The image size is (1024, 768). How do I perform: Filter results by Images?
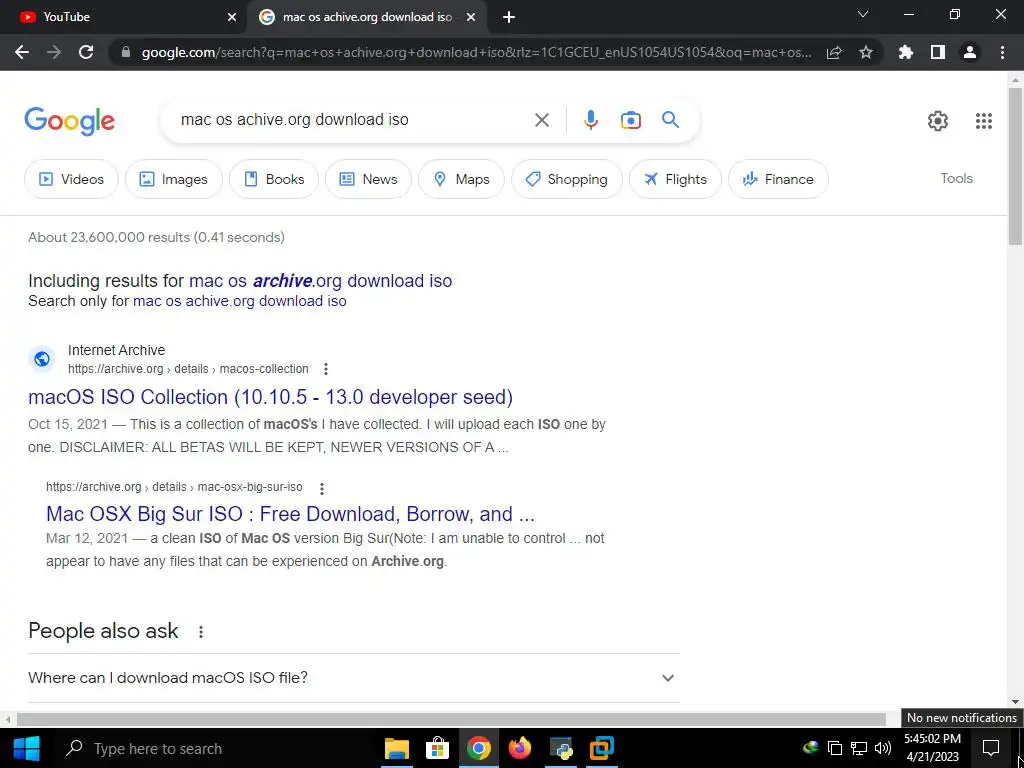[x=174, y=179]
